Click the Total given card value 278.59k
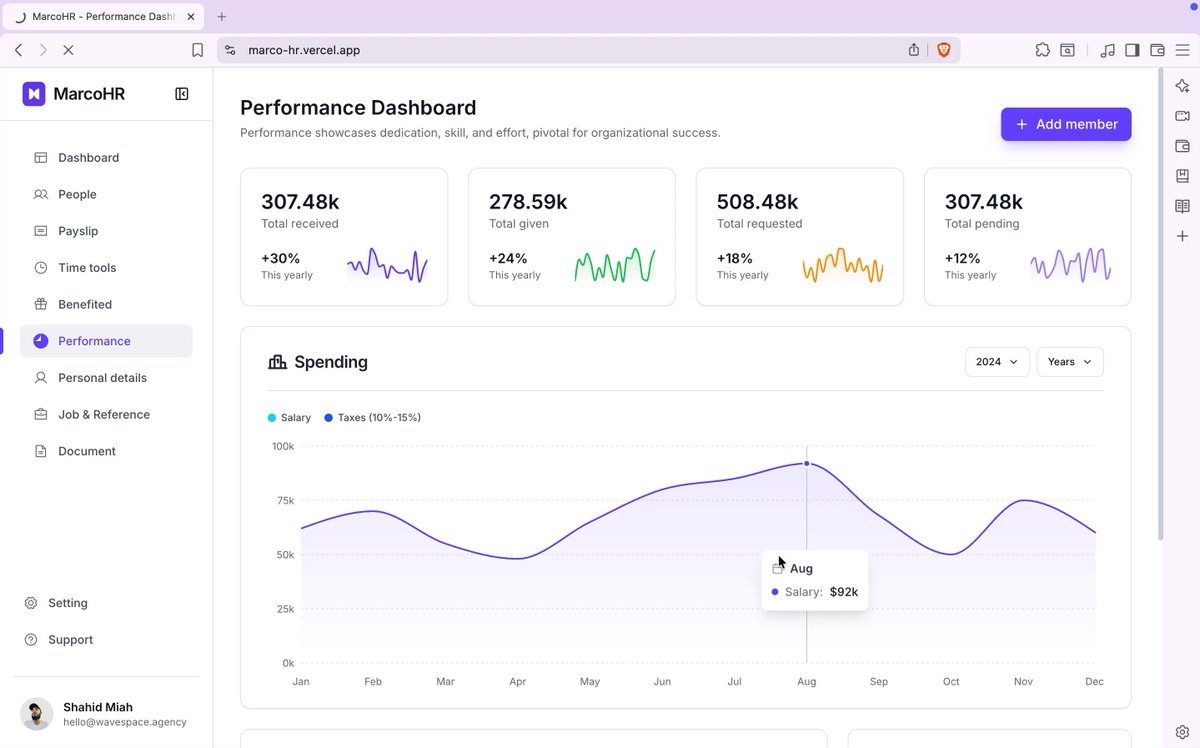Image resolution: width=1200 pixels, height=748 pixels. point(528,202)
